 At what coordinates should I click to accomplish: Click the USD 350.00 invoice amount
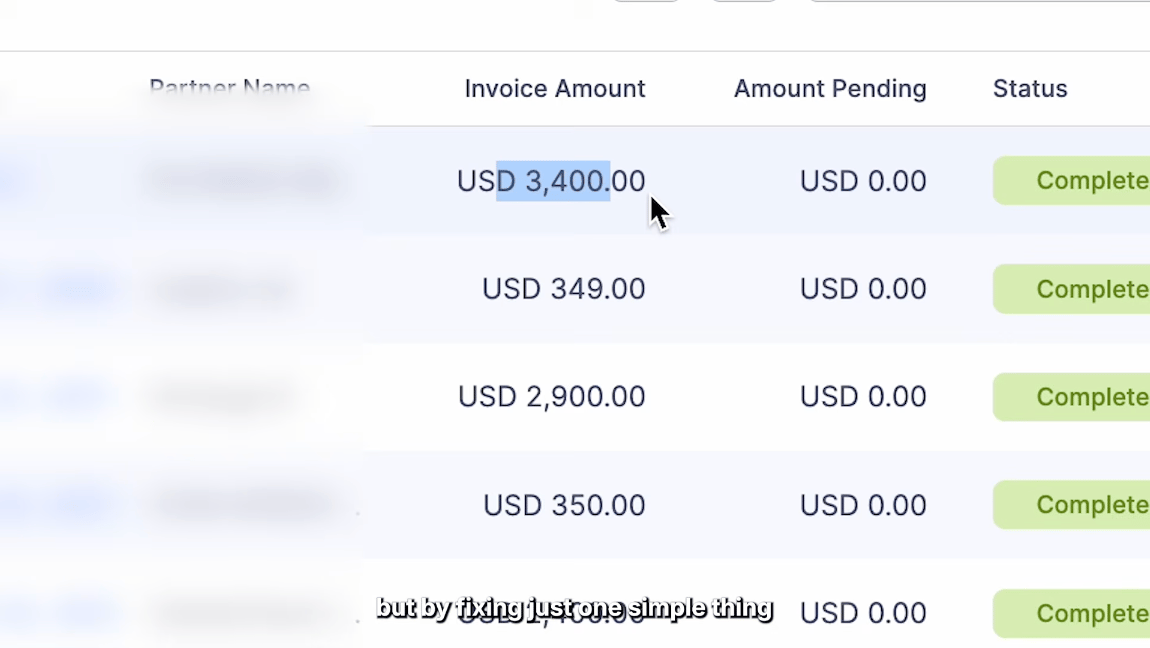pos(564,505)
